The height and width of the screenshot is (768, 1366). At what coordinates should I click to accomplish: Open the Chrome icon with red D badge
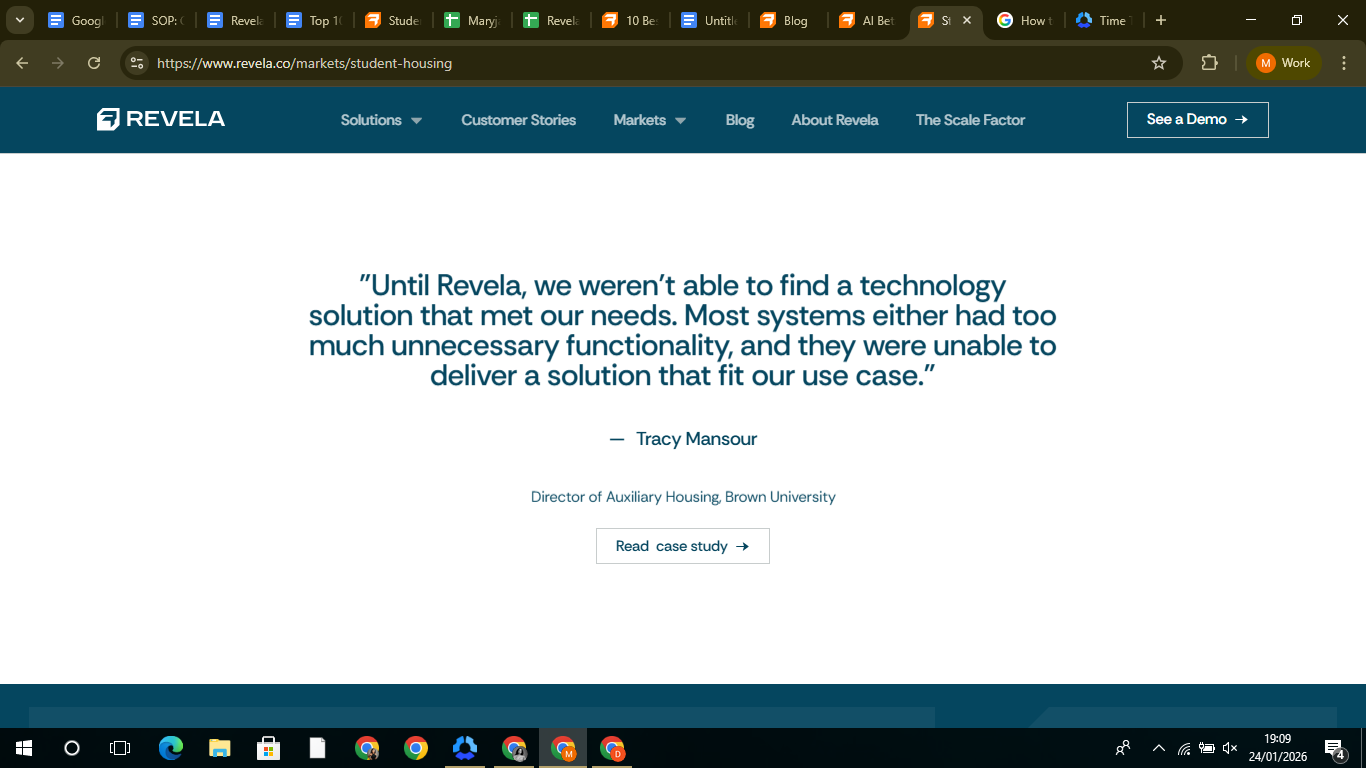tap(613, 748)
